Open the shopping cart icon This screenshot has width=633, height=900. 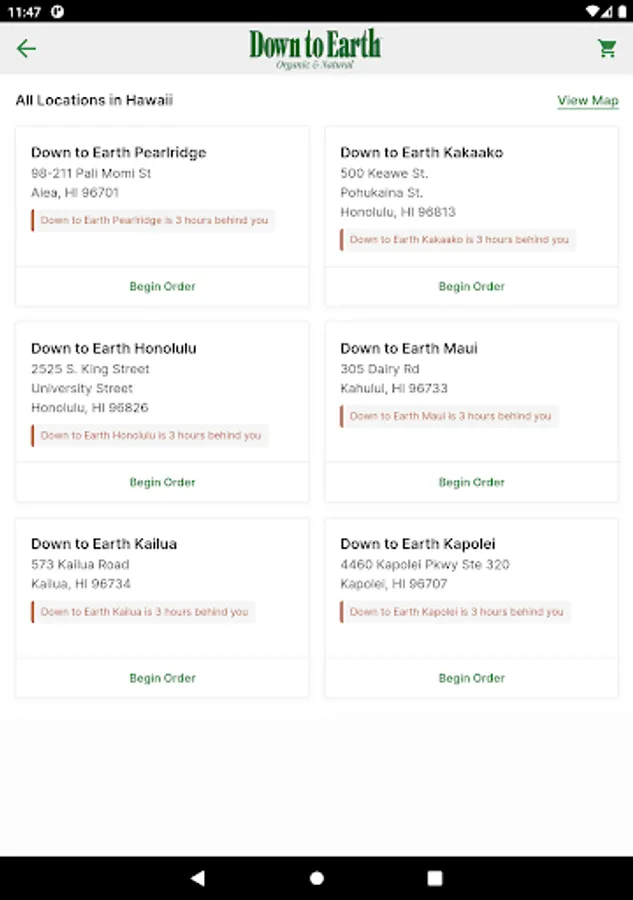pos(607,48)
